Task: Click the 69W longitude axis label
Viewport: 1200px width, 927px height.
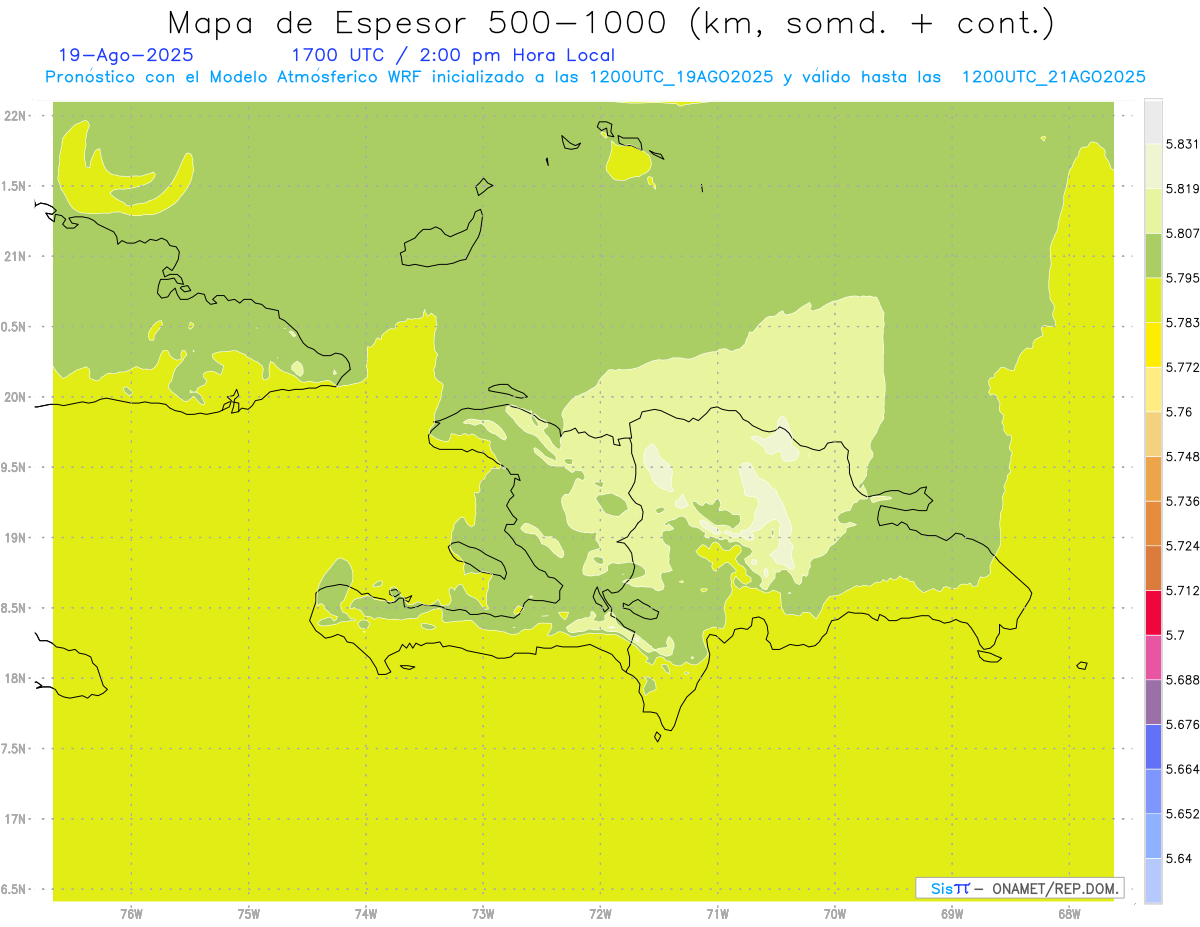Action: 952,914
